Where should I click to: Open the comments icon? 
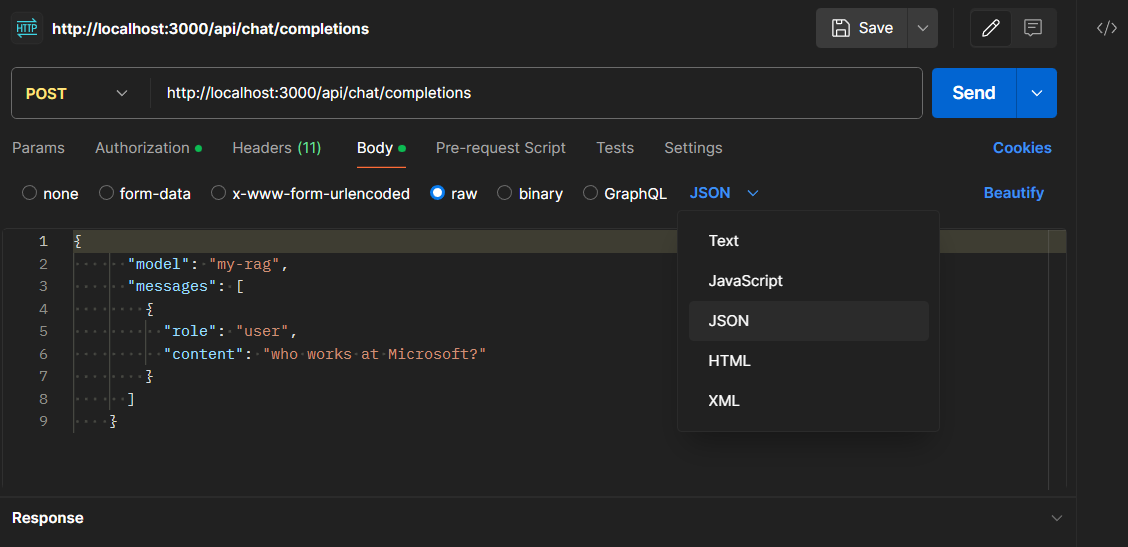[x=1033, y=28]
